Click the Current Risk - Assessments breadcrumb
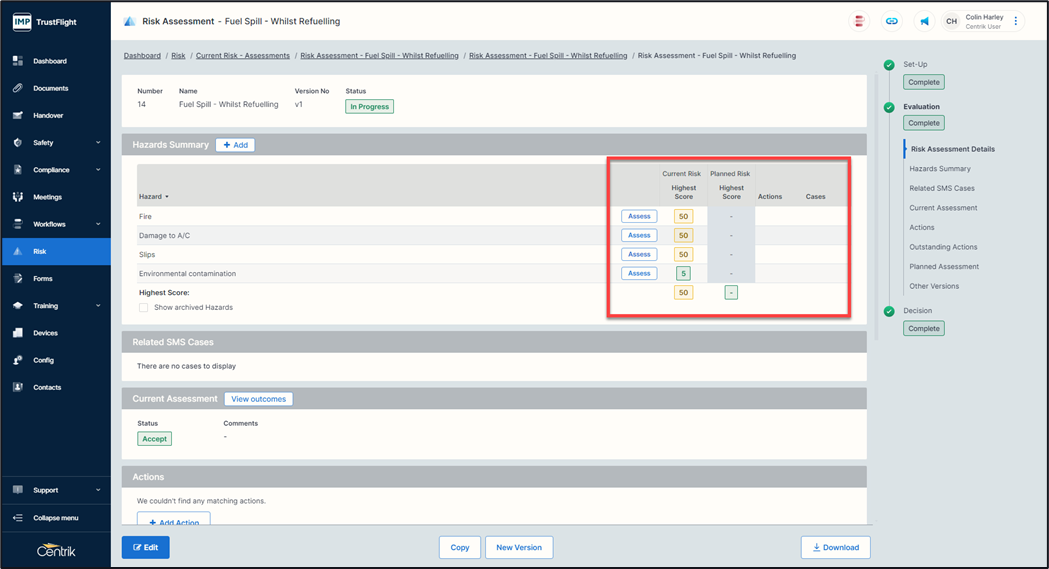This screenshot has height=569, width=1049. [243, 56]
